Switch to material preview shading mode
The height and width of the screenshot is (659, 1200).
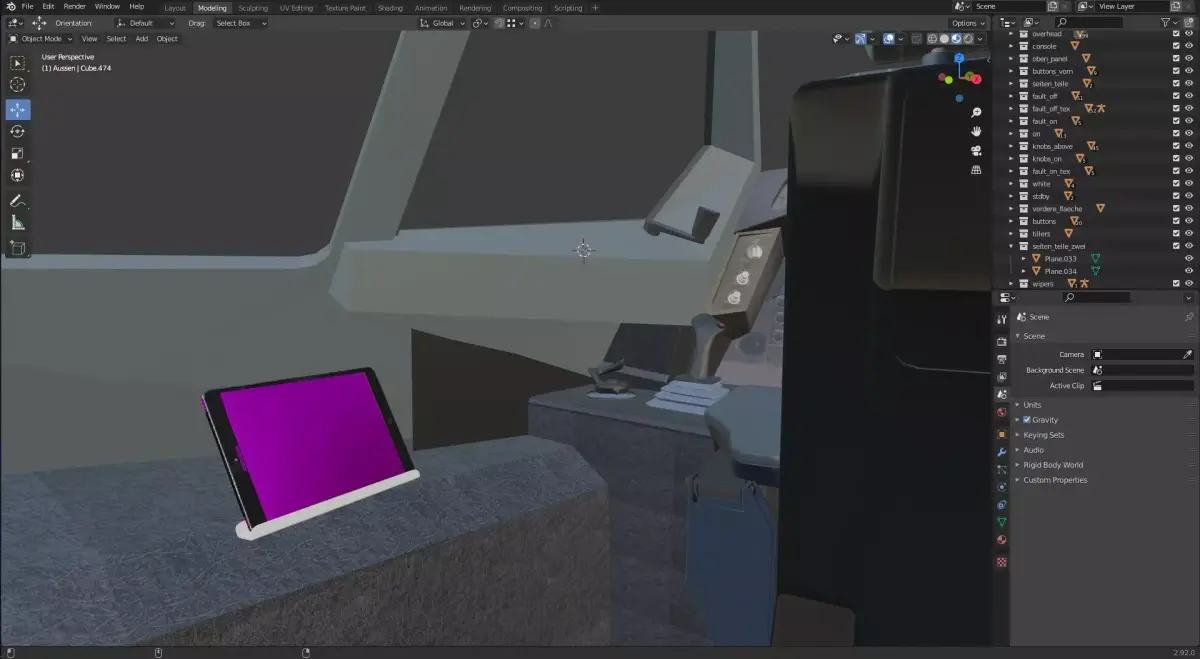[957, 39]
